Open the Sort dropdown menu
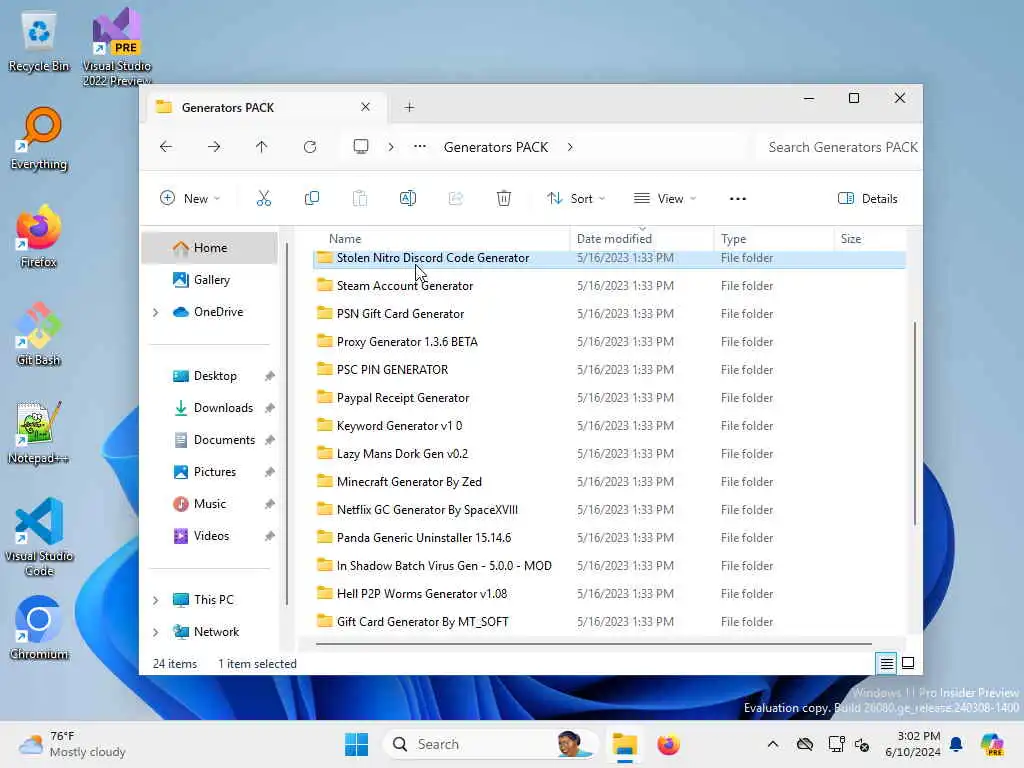 (576, 199)
